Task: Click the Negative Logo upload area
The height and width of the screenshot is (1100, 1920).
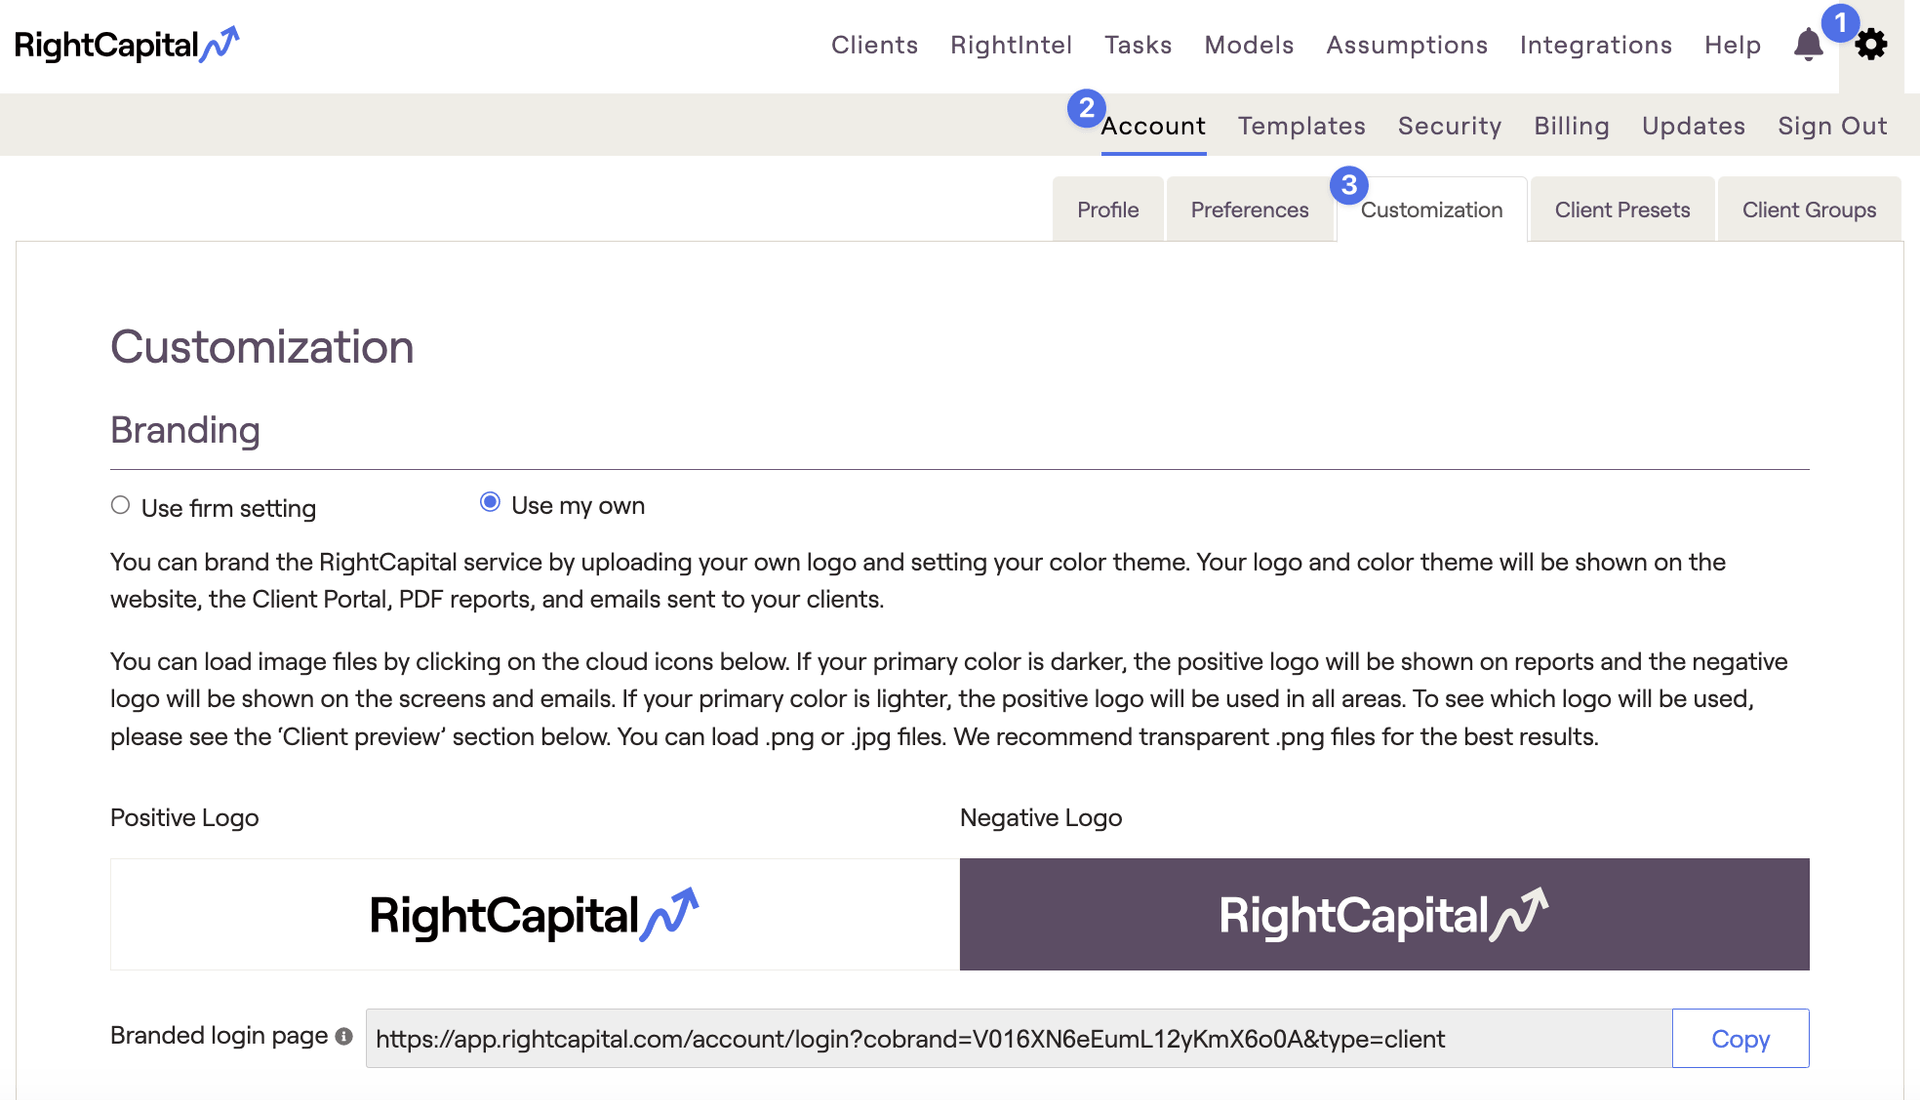Action: [x=1385, y=914]
